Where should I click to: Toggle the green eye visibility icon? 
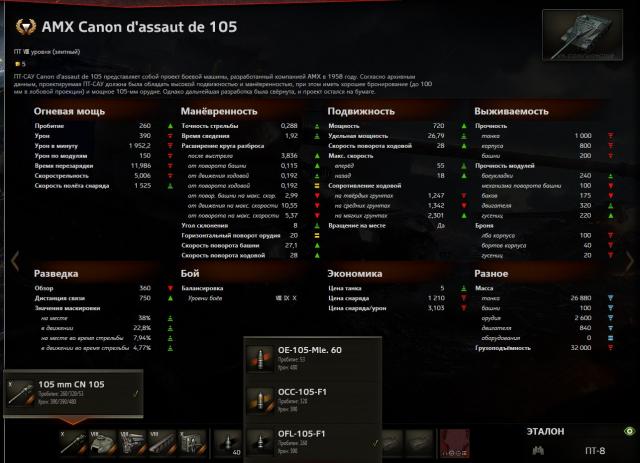pos(629,431)
